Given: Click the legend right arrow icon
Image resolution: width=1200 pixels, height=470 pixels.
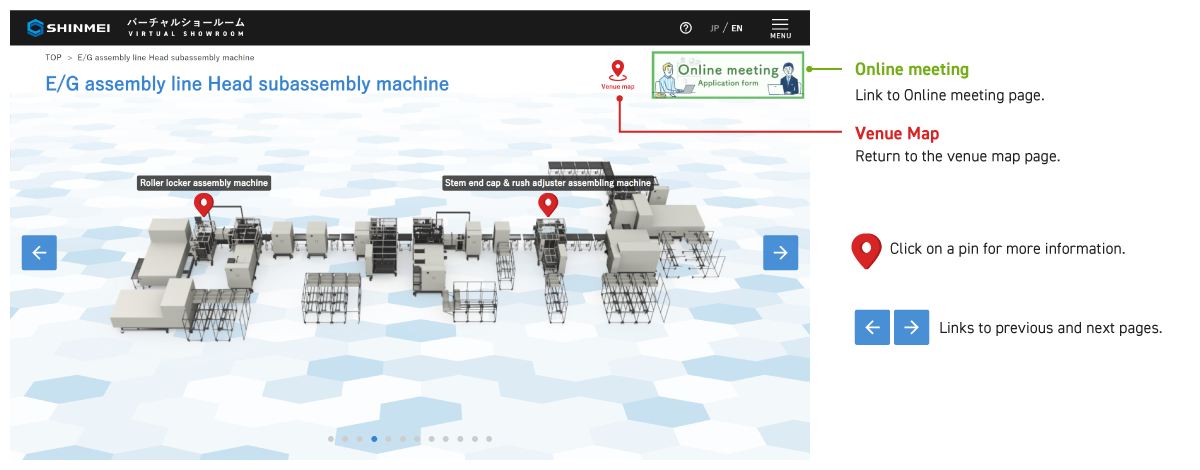Looking at the screenshot, I should (x=911, y=327).
